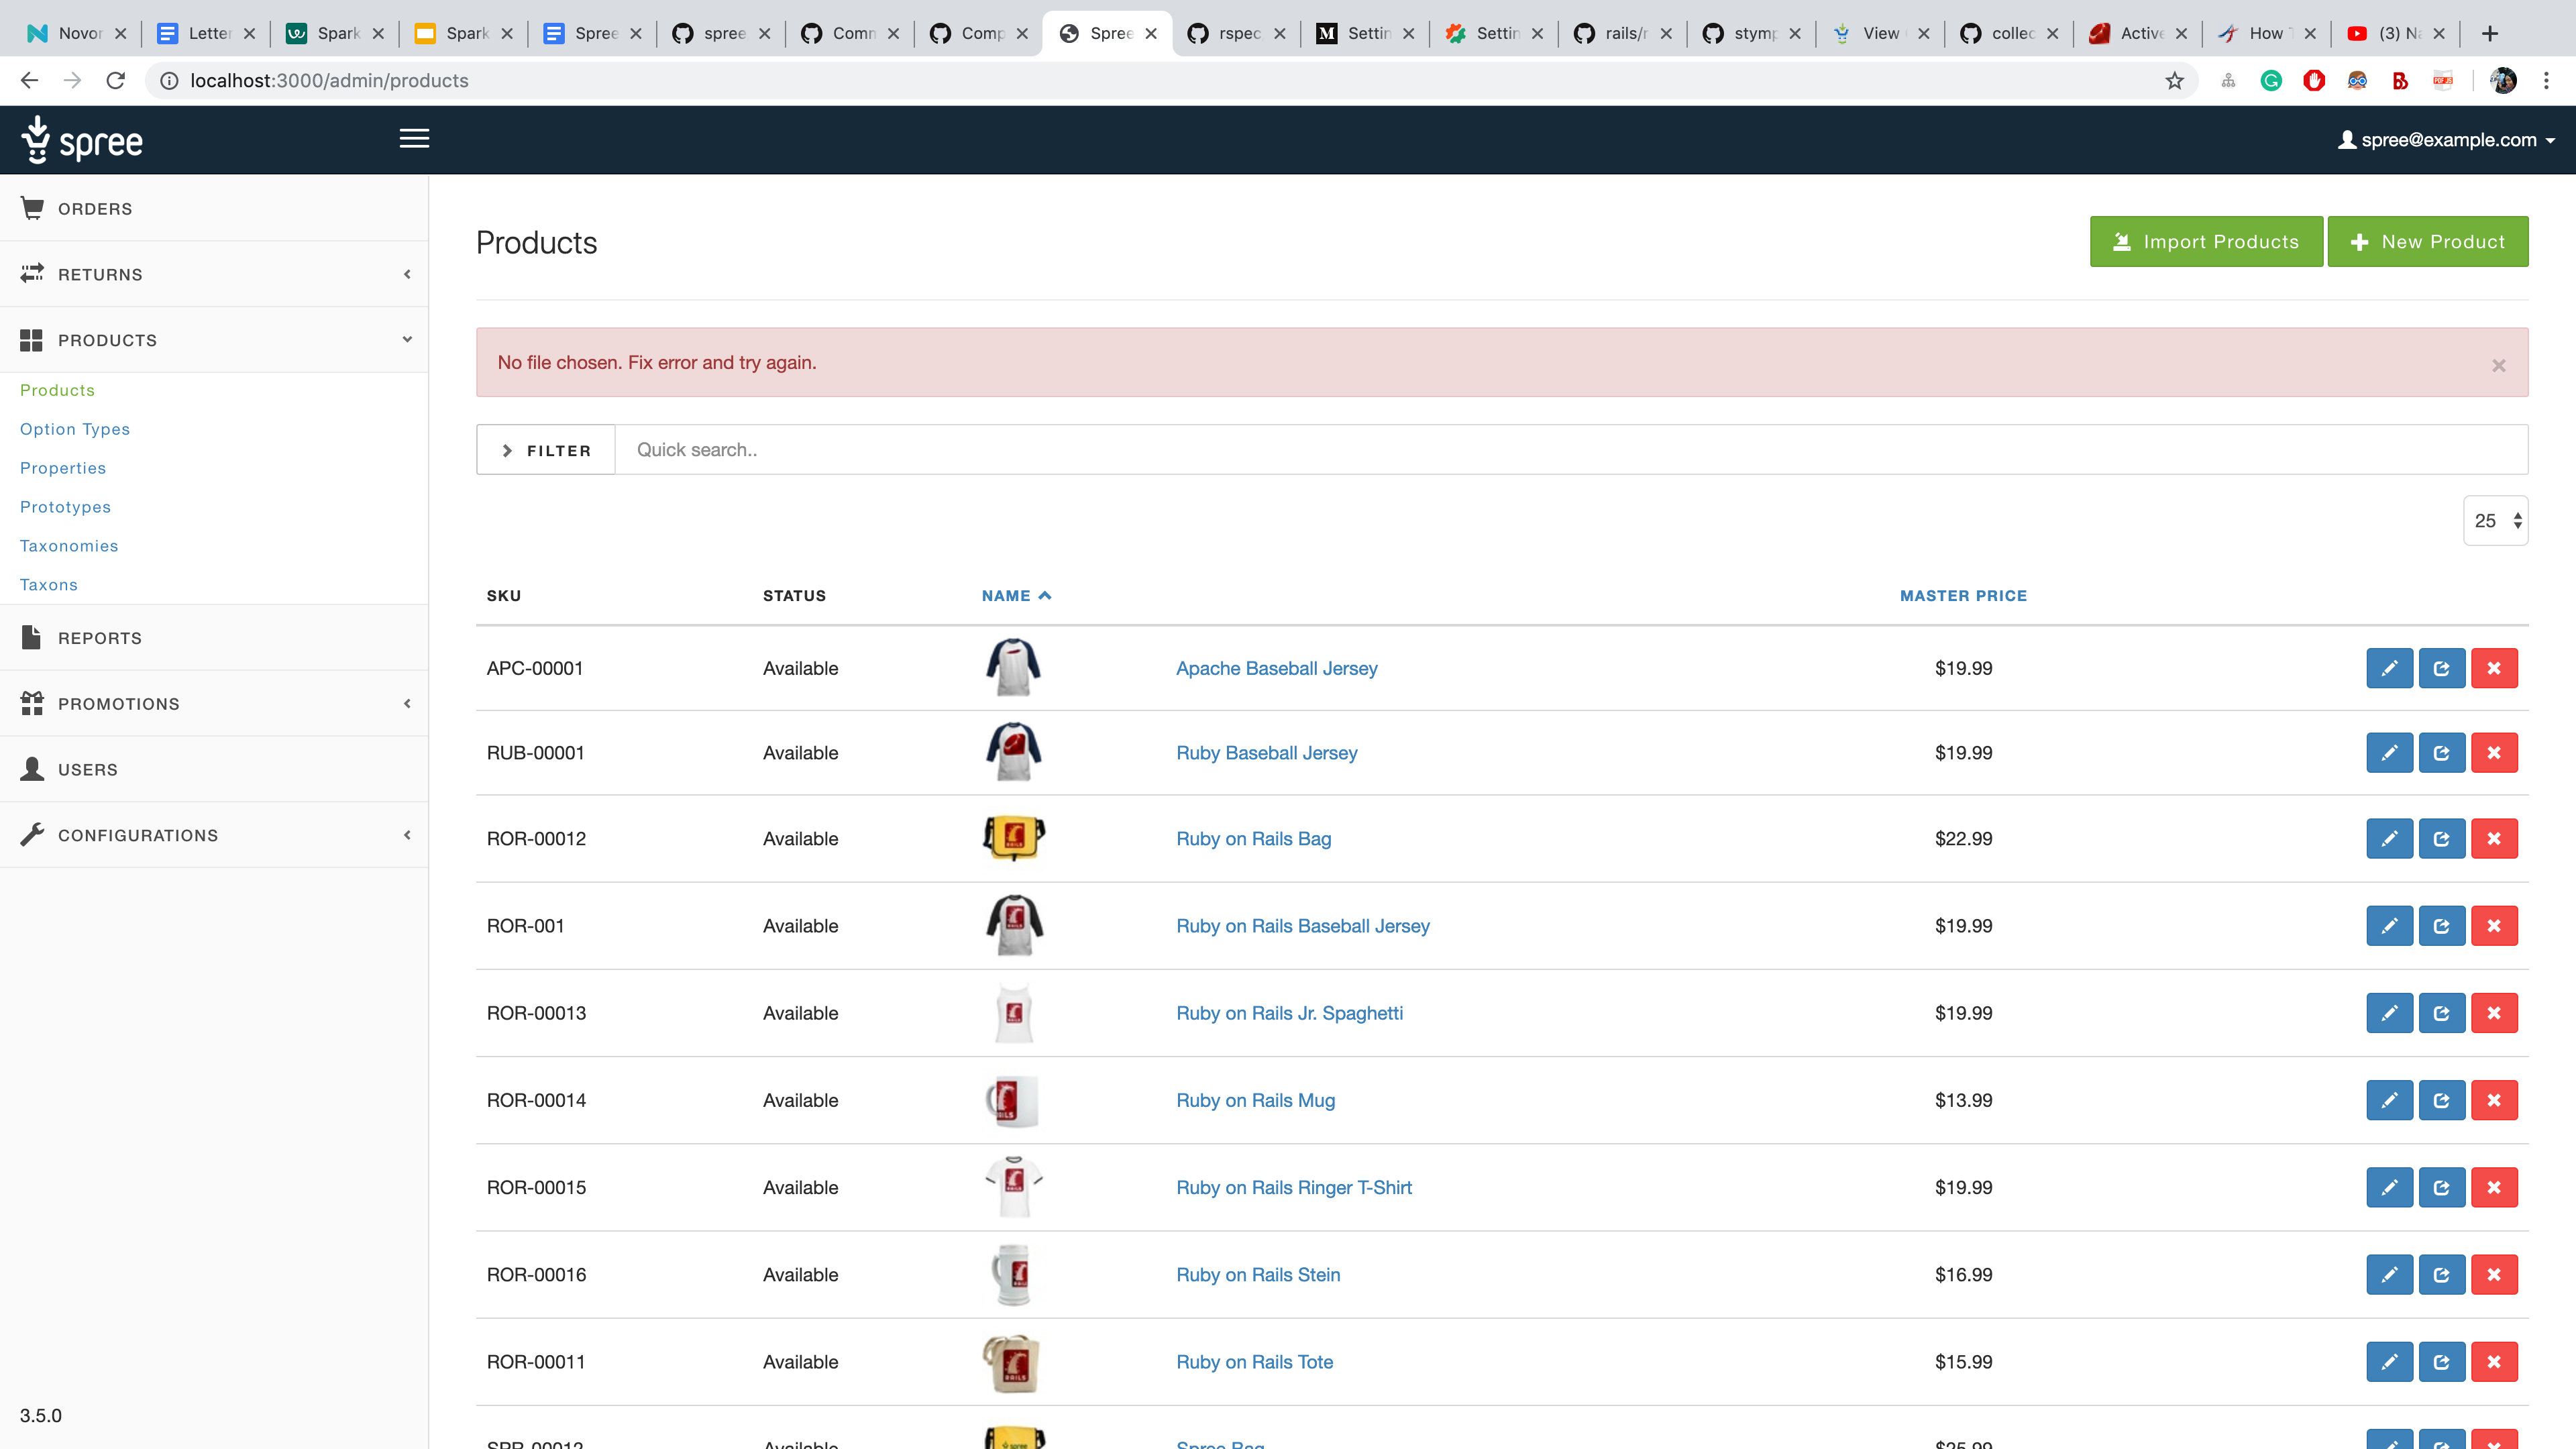Sort by Master Price column
The image size is (2576, 1449).
point(1963,596)
